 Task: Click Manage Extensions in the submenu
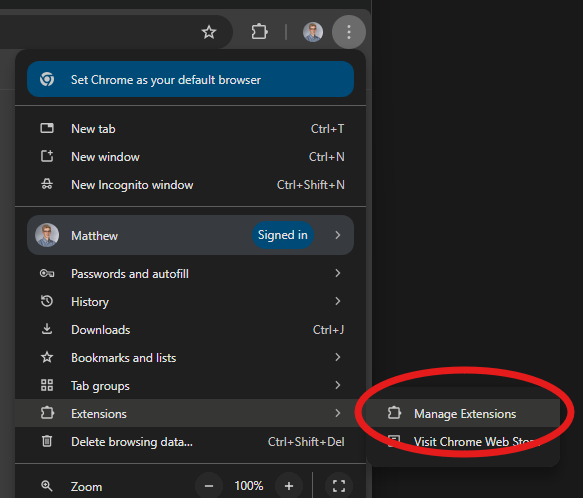(463, 413)
